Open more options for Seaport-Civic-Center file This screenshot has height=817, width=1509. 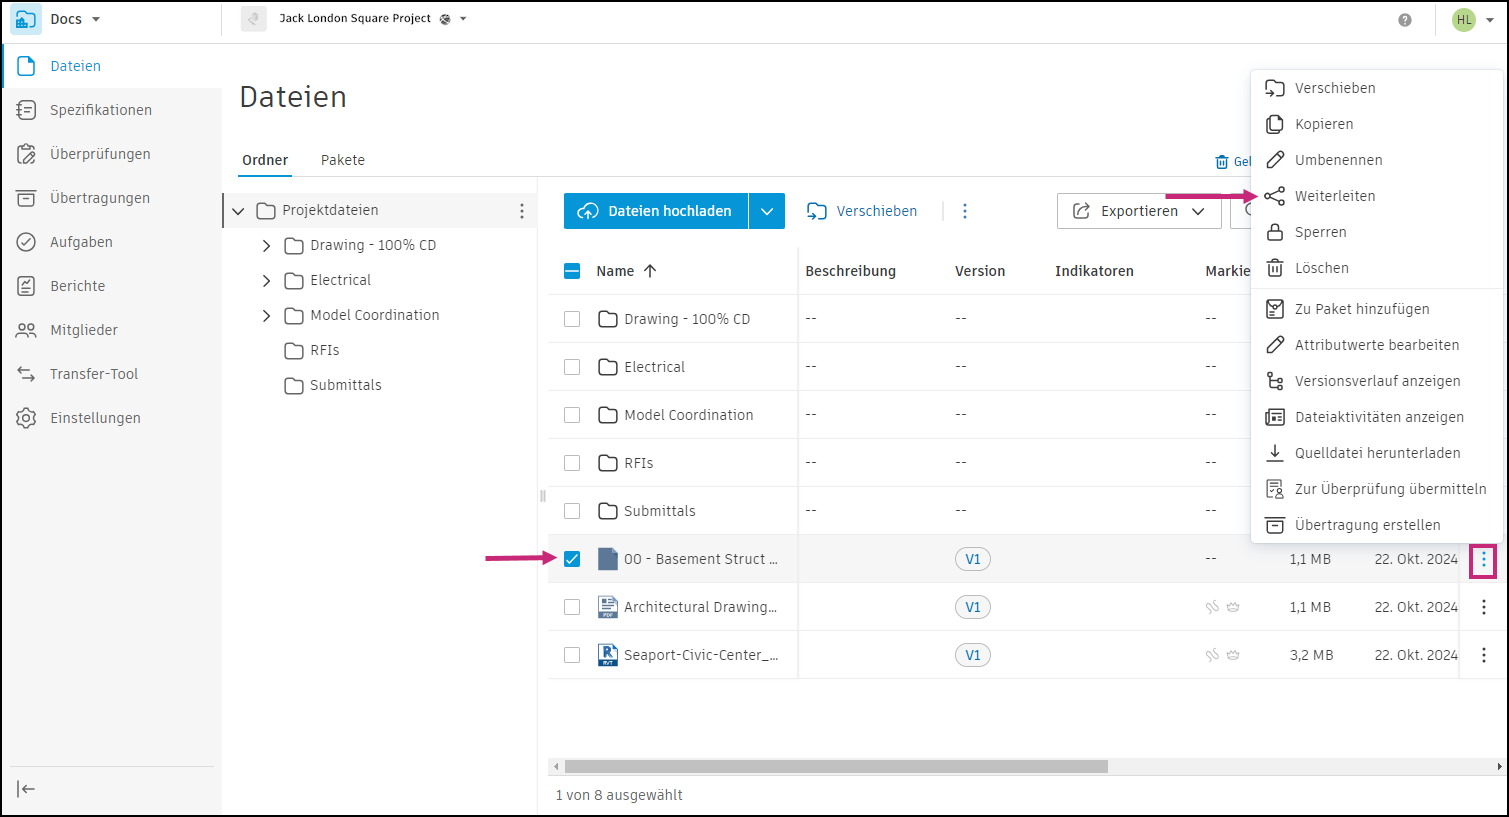[x=1484, y=655]
